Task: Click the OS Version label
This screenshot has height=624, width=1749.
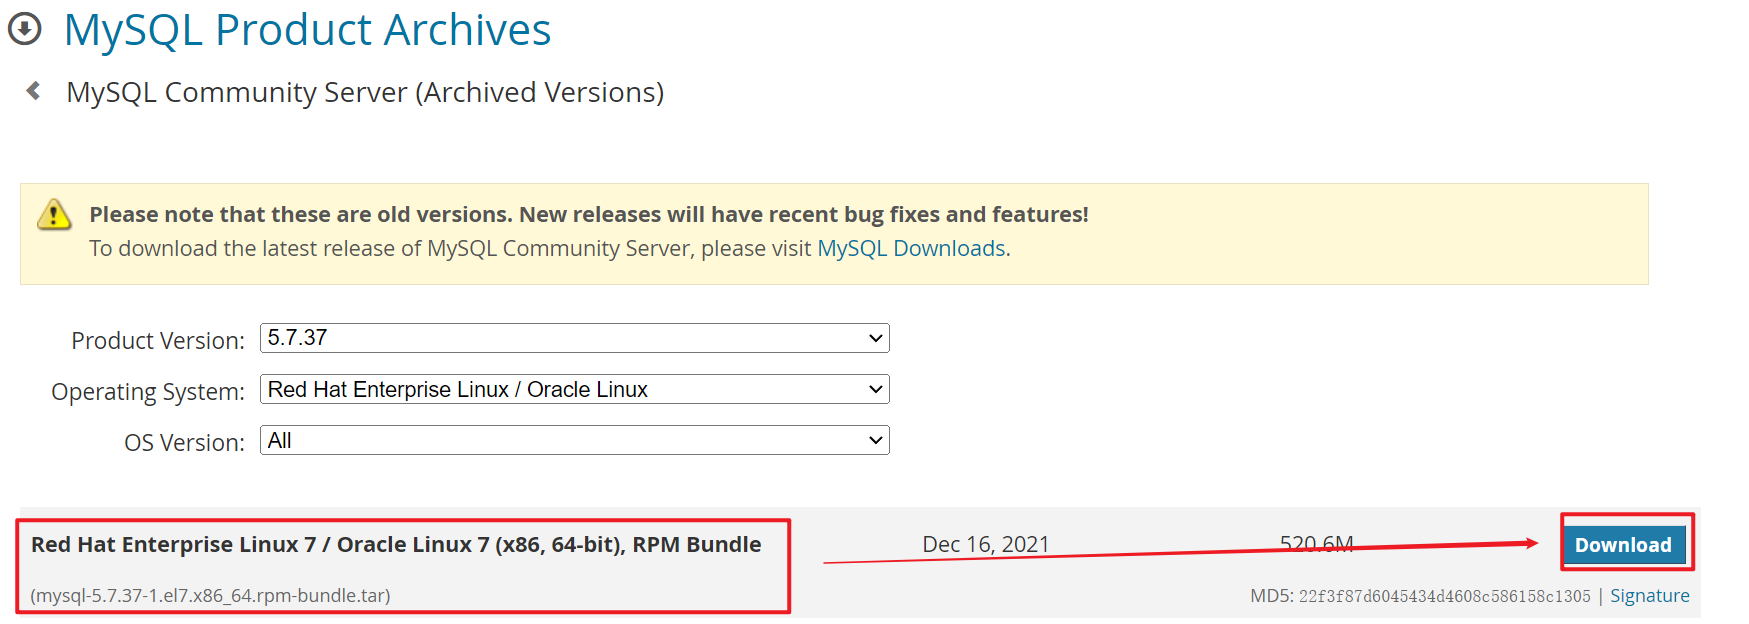Action: pyautogui.click(x=184, y=443)
